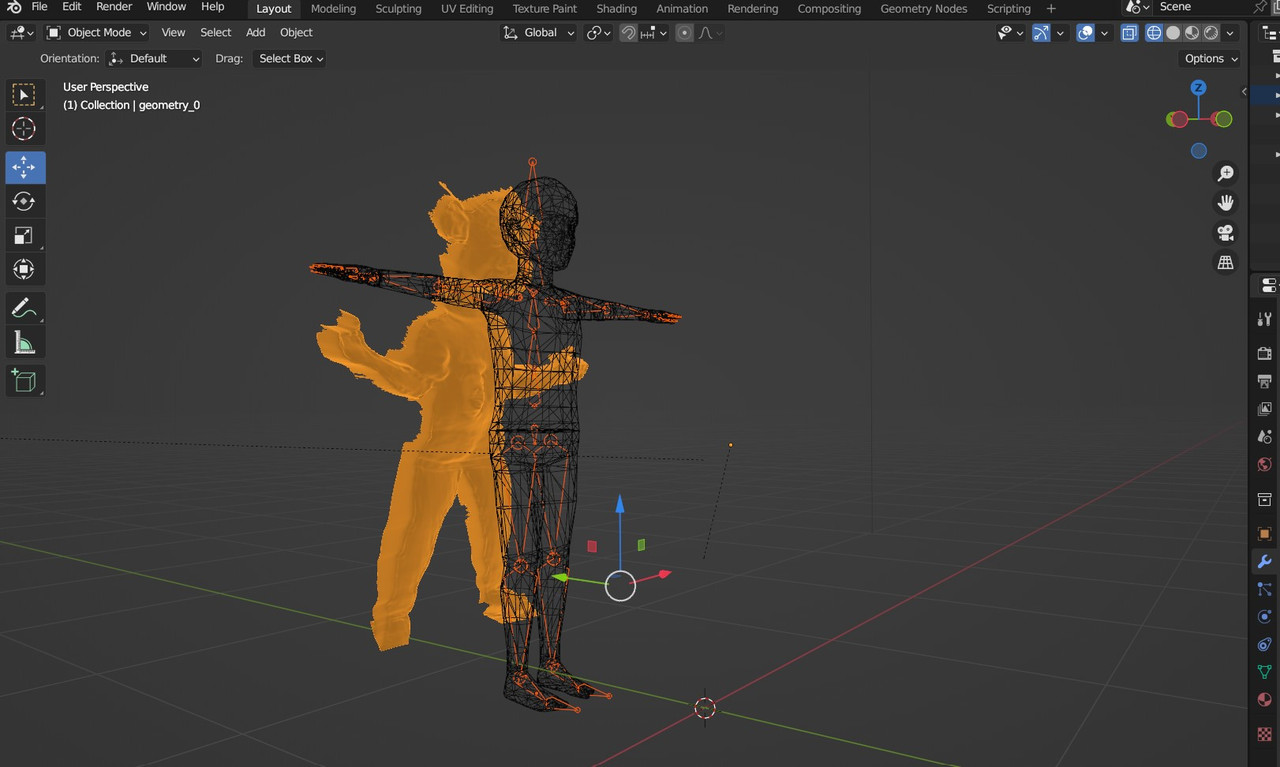The image size is (1280, 767).
Task: Open the Output properties tab
Action: click(1265, 382)
